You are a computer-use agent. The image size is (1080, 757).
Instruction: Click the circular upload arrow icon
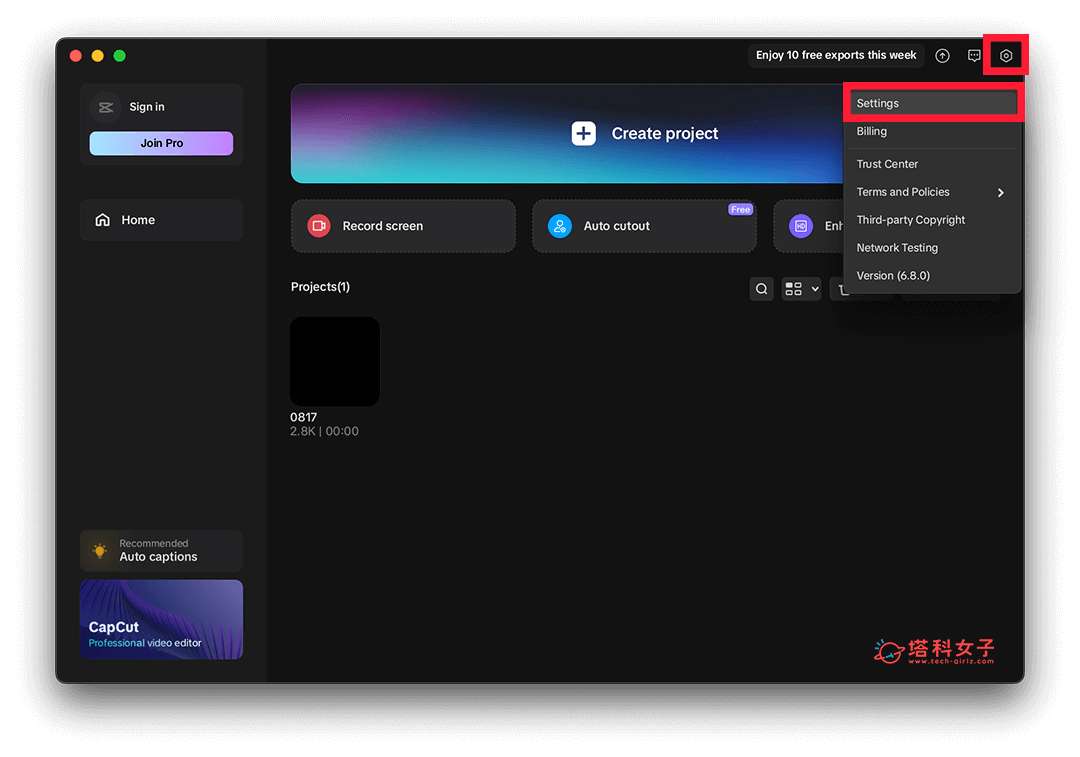pos(941,55)
